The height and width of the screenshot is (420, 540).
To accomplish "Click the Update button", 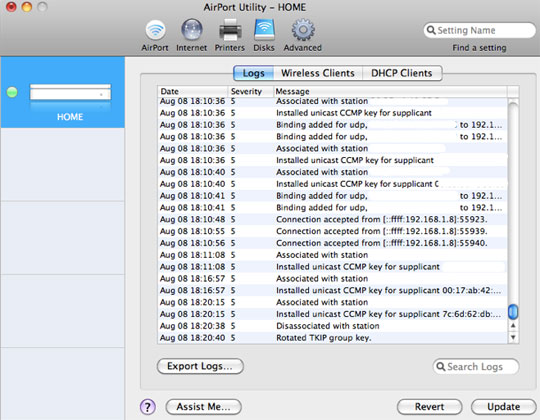I will (x=503, y=407).
